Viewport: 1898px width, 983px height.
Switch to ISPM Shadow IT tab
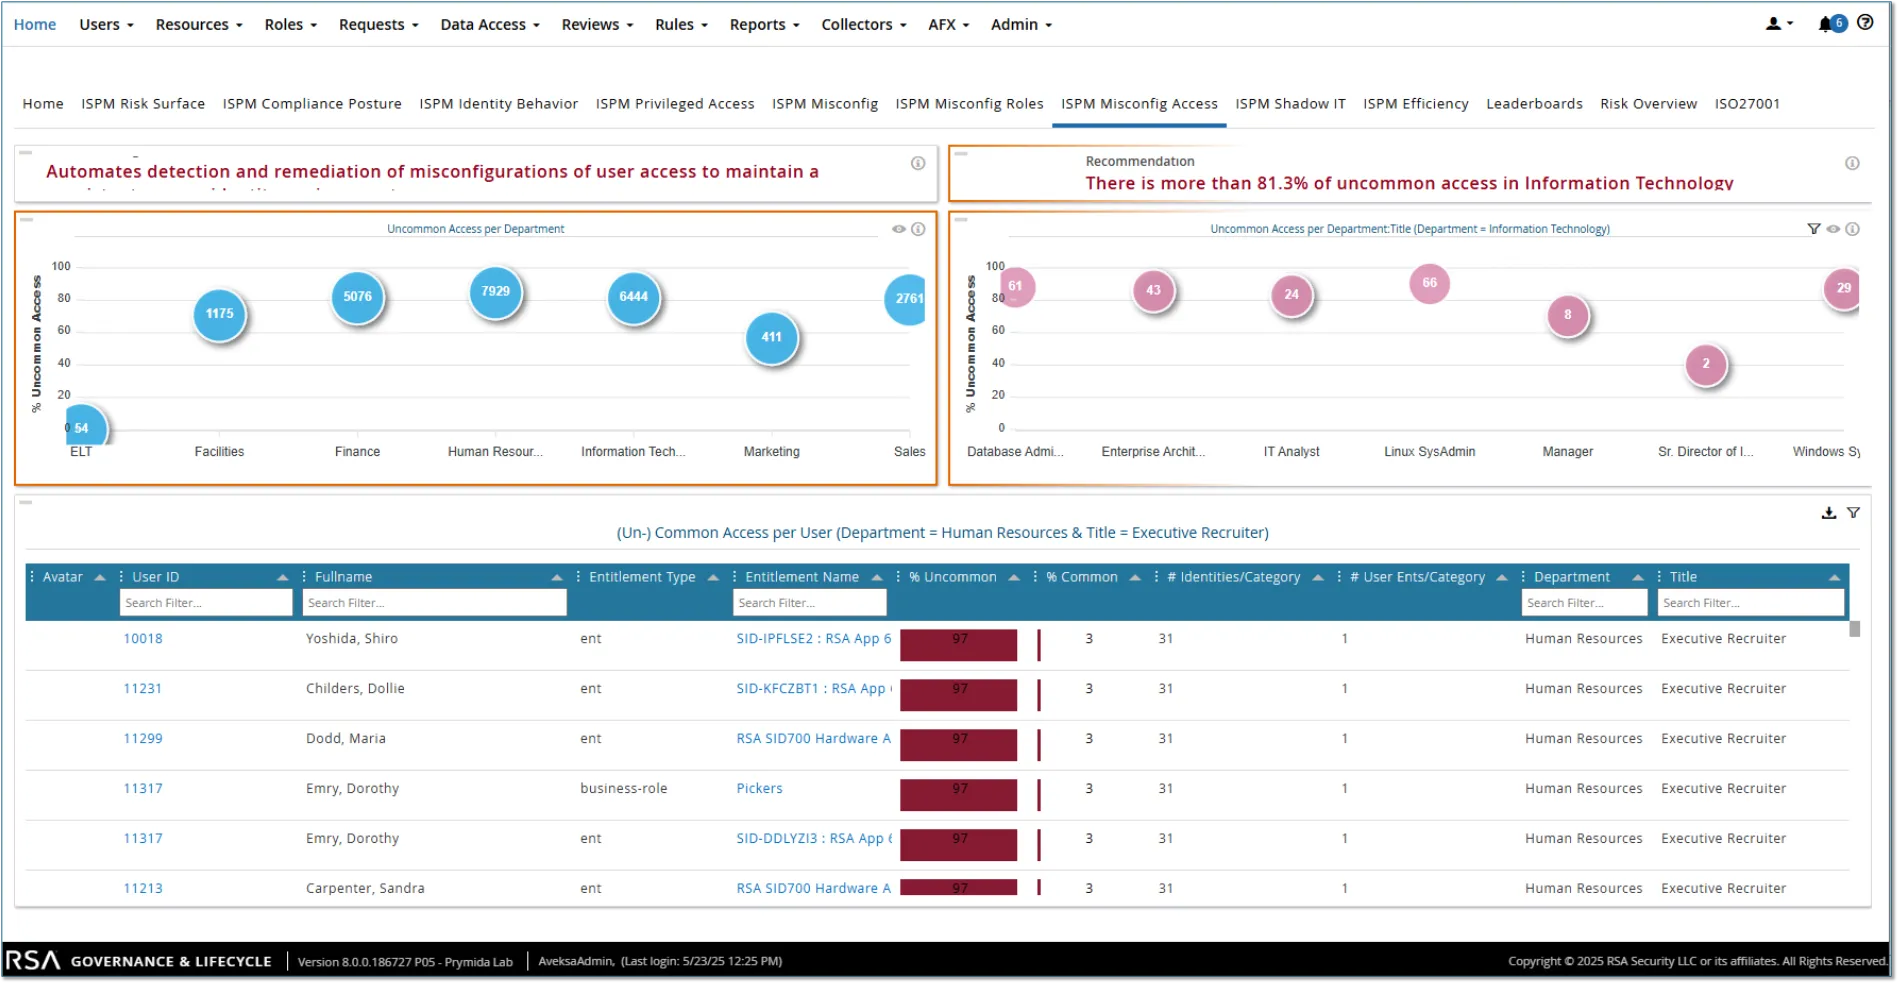(x=1290, y=104)
